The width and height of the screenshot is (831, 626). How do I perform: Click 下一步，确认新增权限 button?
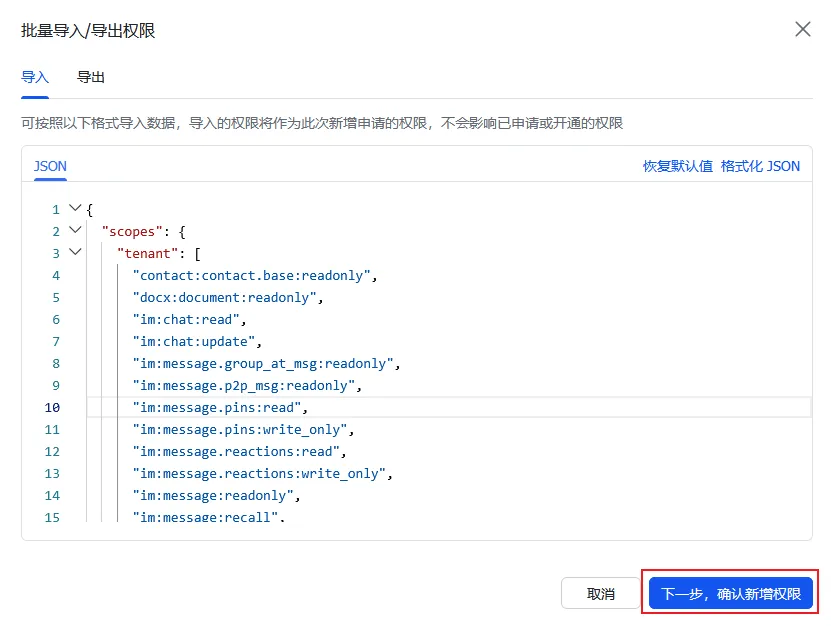coord(731,593)
